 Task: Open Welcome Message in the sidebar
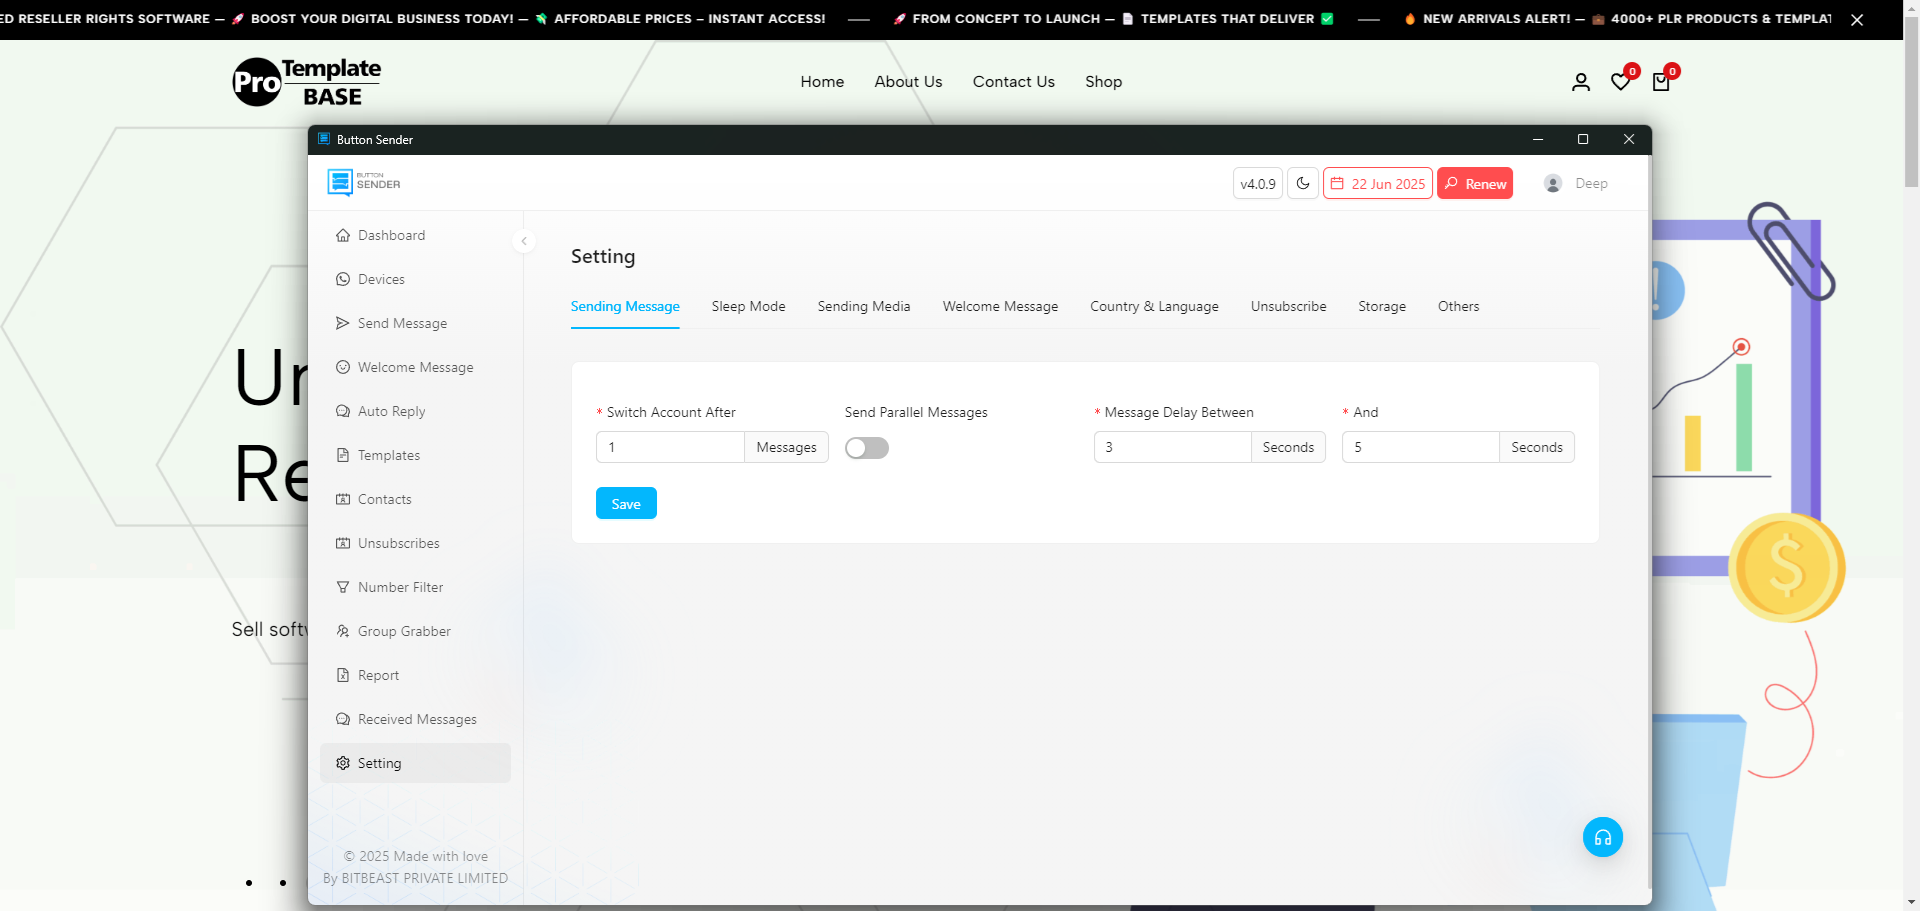415,367
